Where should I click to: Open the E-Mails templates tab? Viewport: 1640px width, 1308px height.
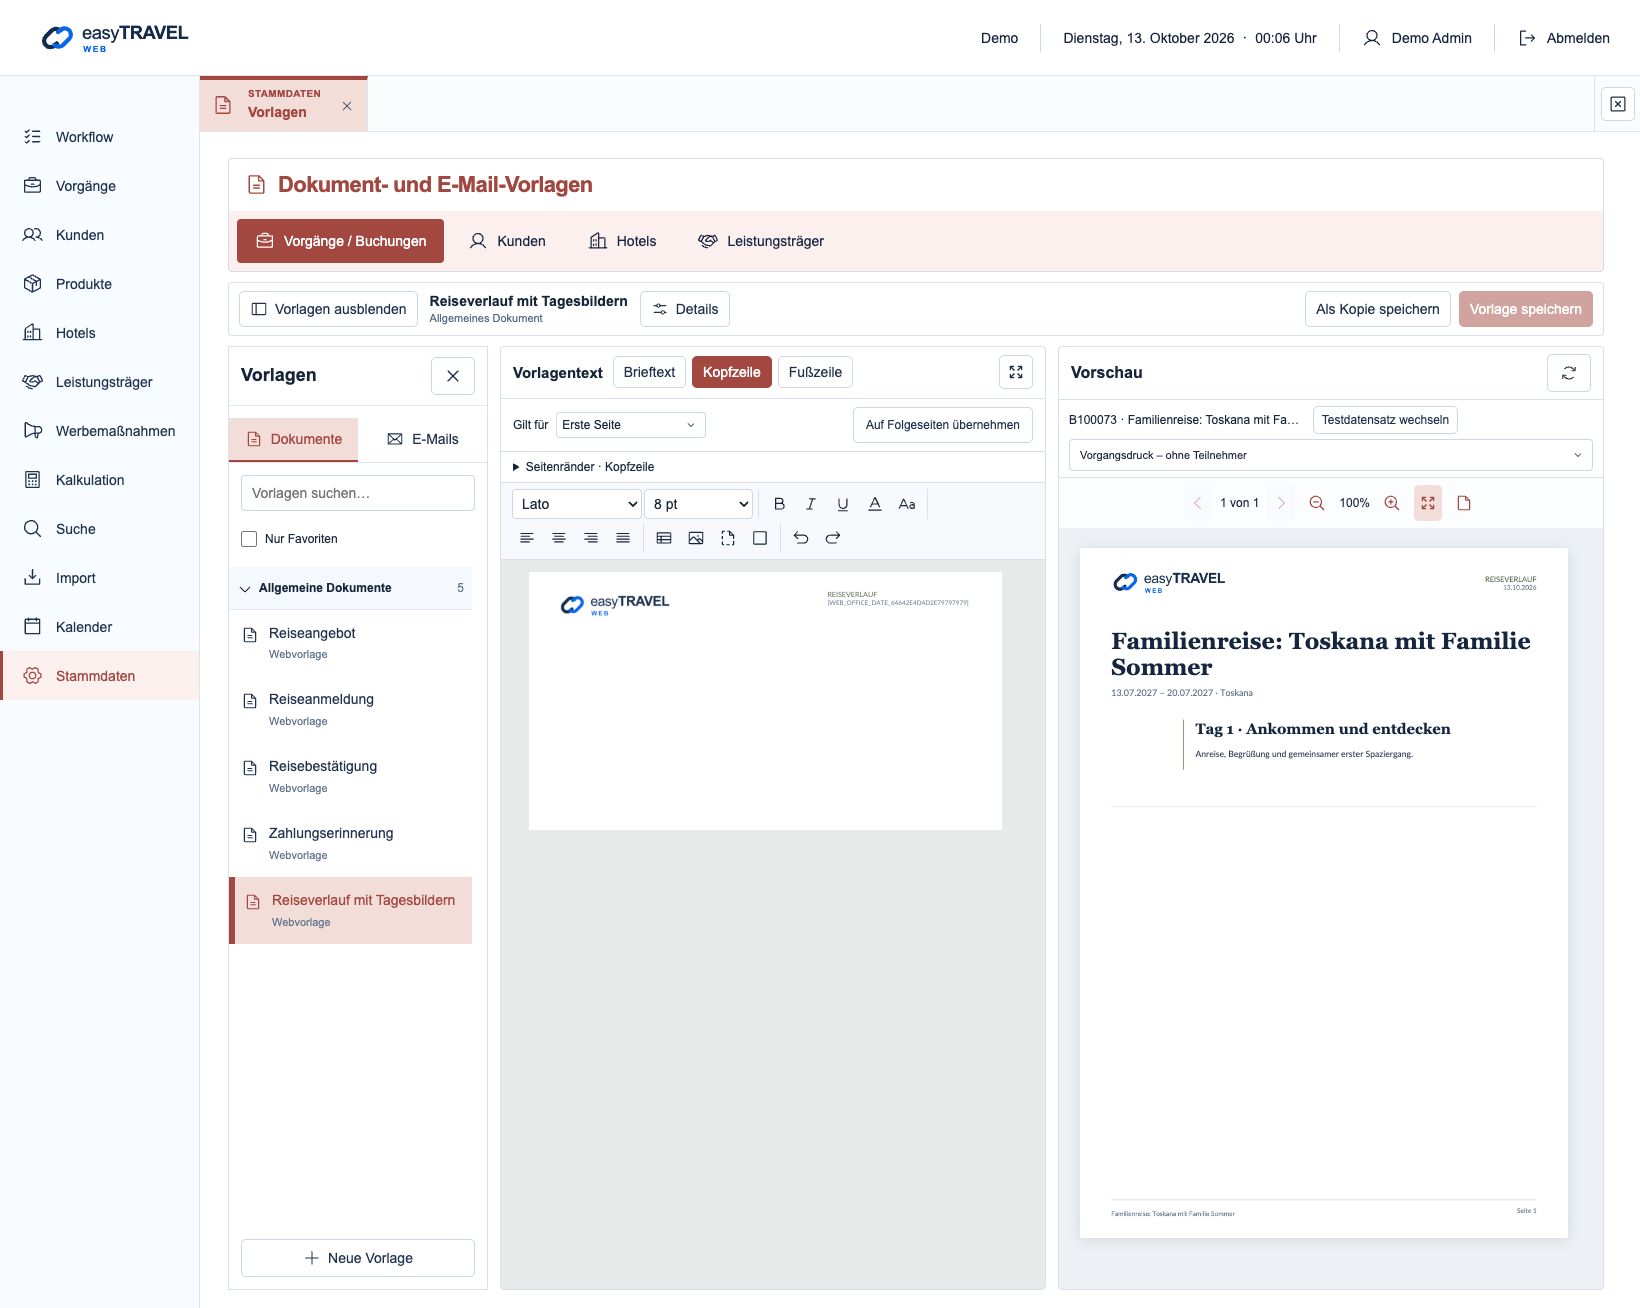coord(422,439)
